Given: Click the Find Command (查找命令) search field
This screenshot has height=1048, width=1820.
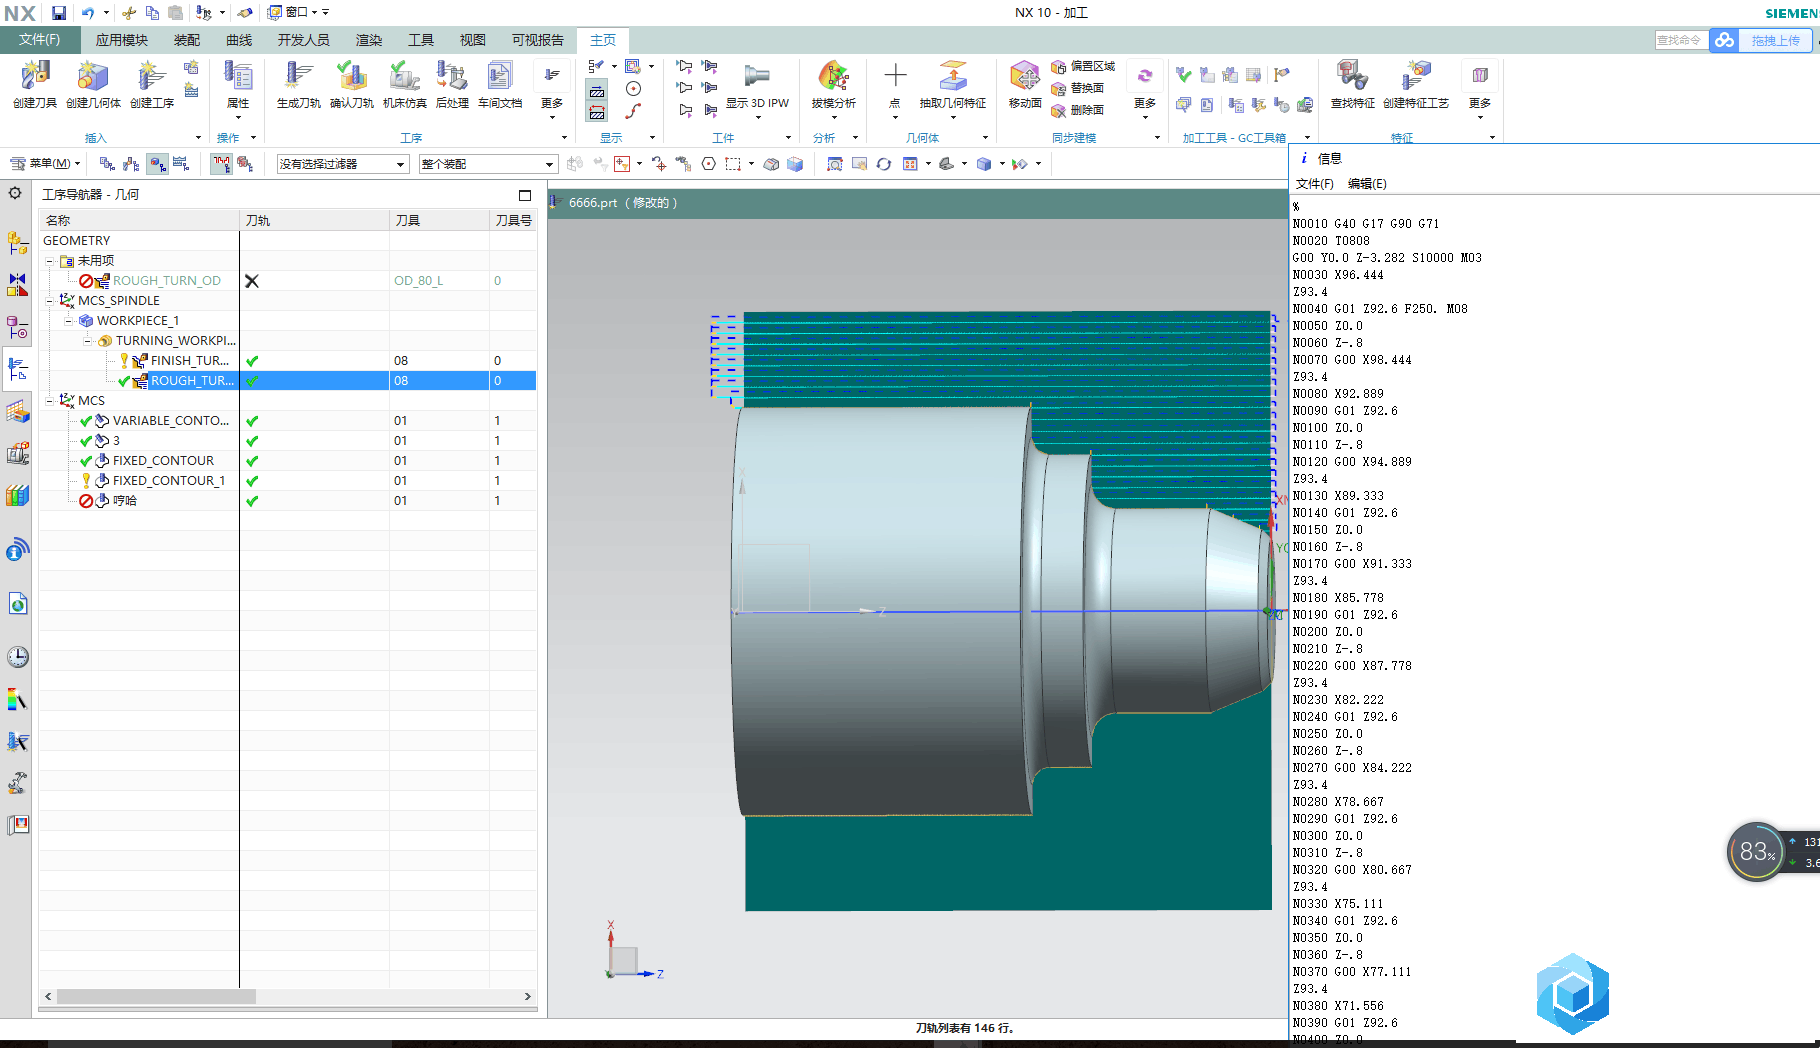Looking at the screenshot, I should coord(1680,40).
